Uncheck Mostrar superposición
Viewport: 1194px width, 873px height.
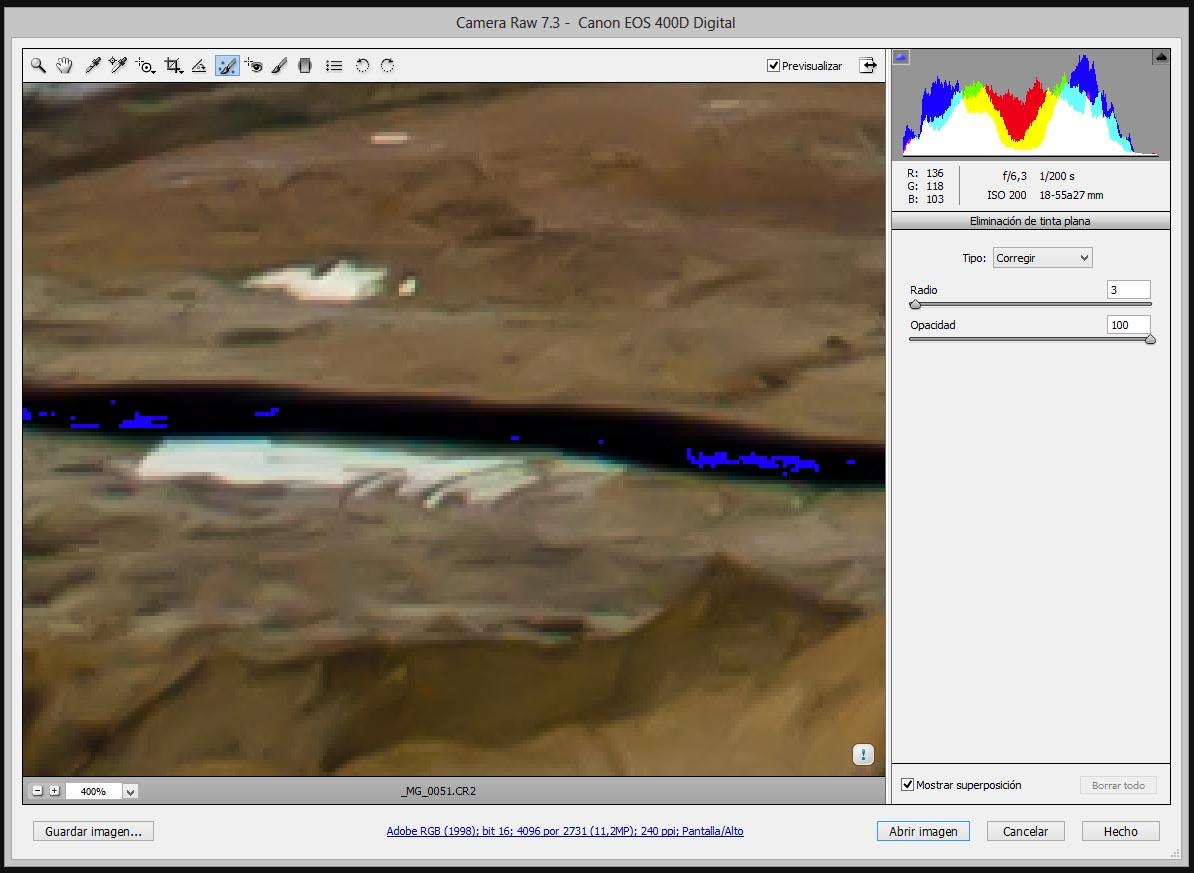(908, 785)
